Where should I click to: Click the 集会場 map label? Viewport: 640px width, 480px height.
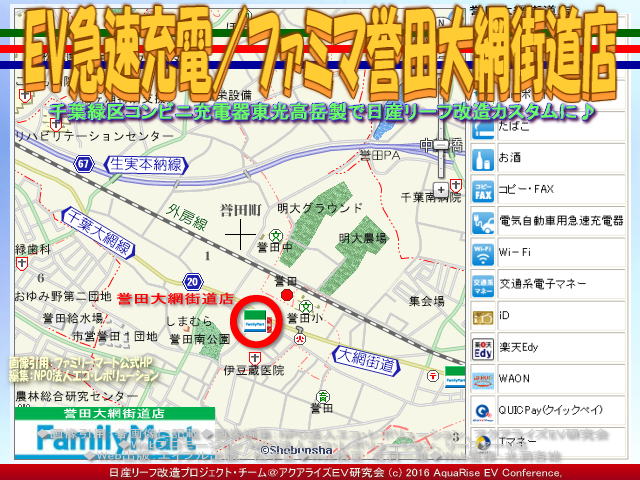click(427, 302)
